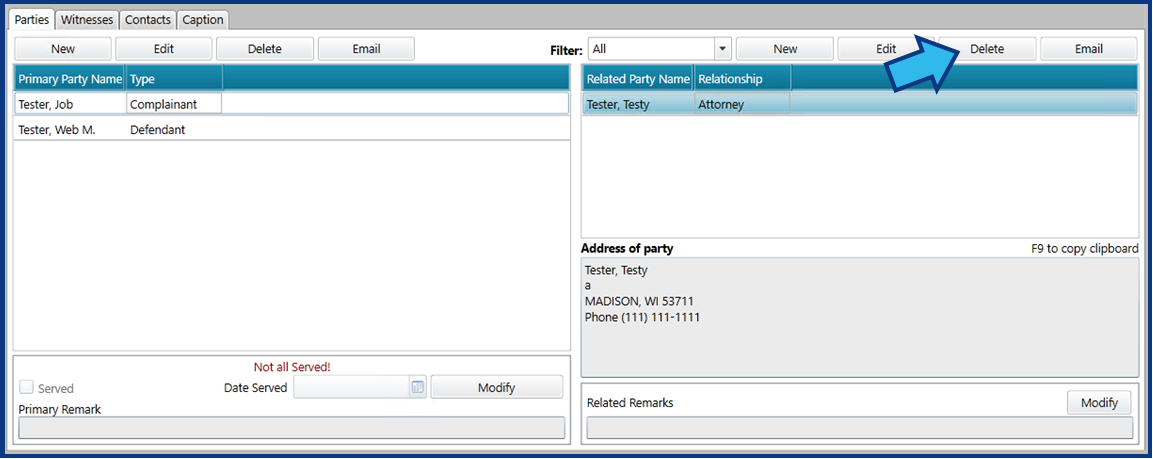Image resolution: width=1153 pixels, height=459 pixels.
Task: Sort by Relationship column header
Action: (x=743, y=79)
